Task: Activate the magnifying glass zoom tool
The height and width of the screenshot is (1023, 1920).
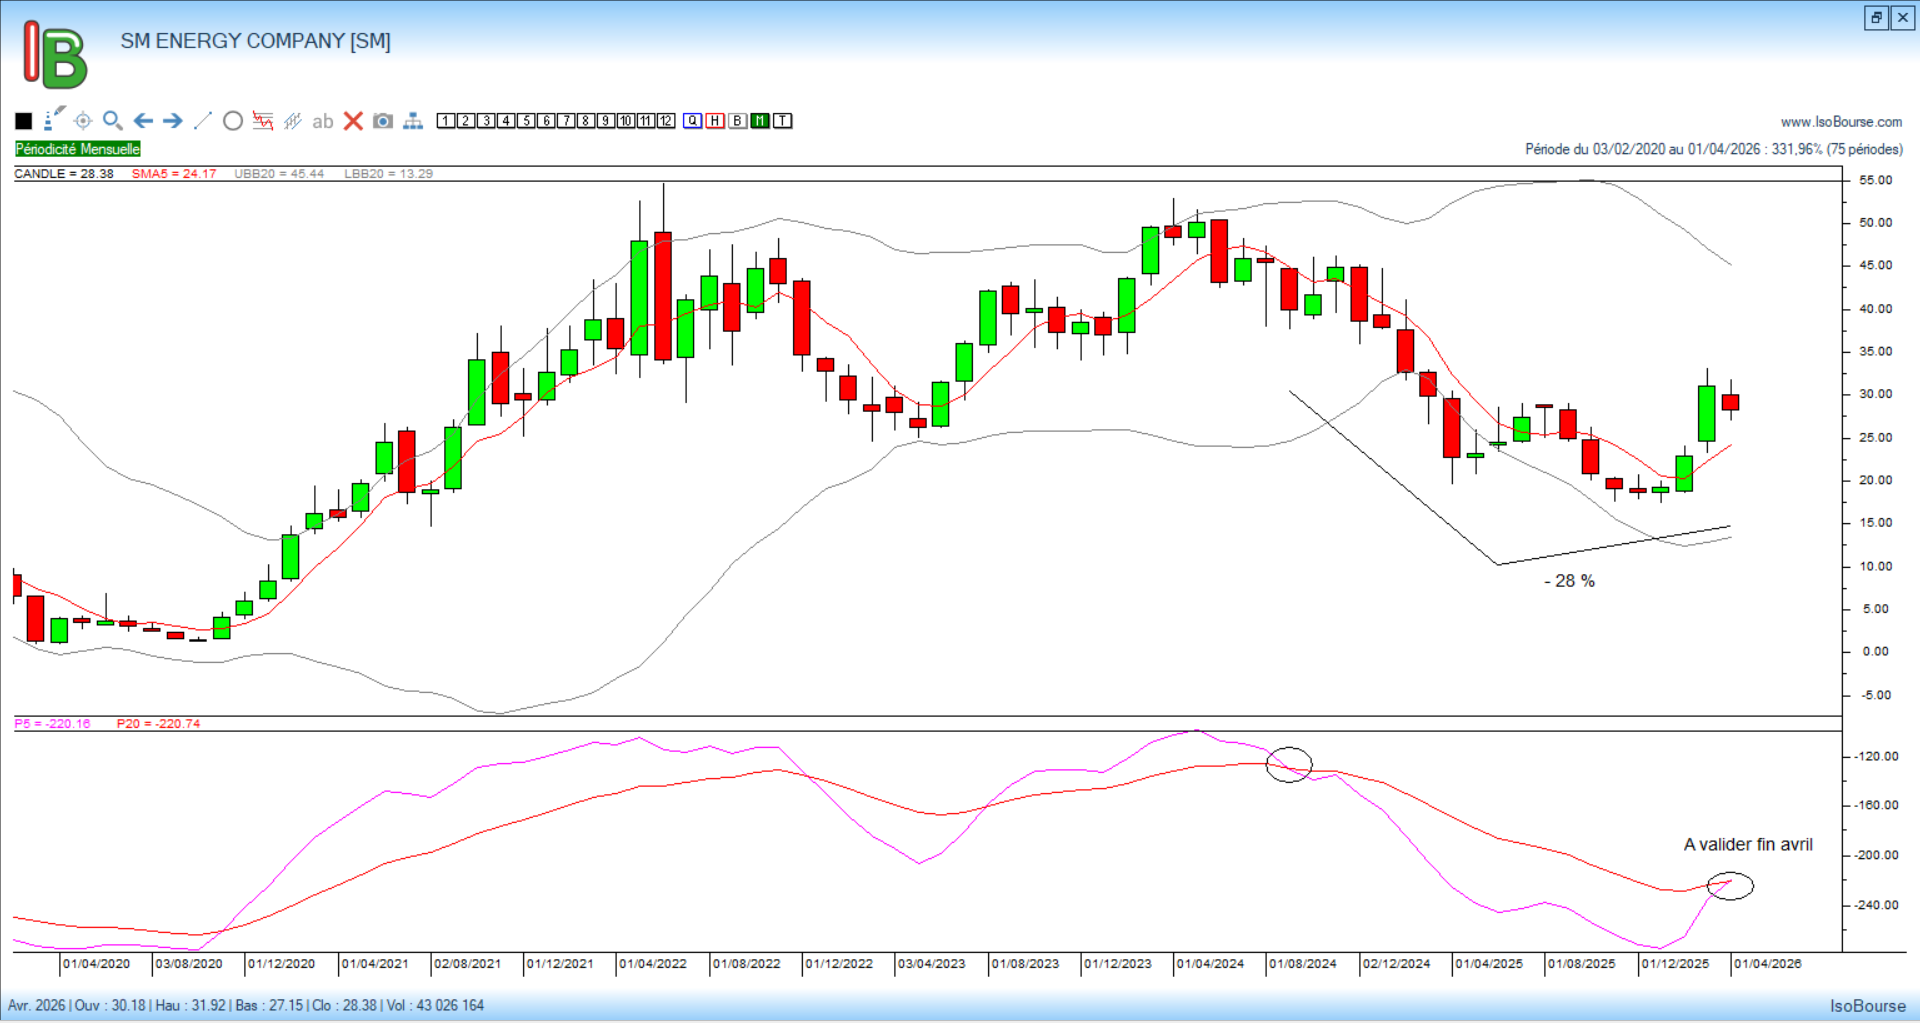Action: point(113,121)
